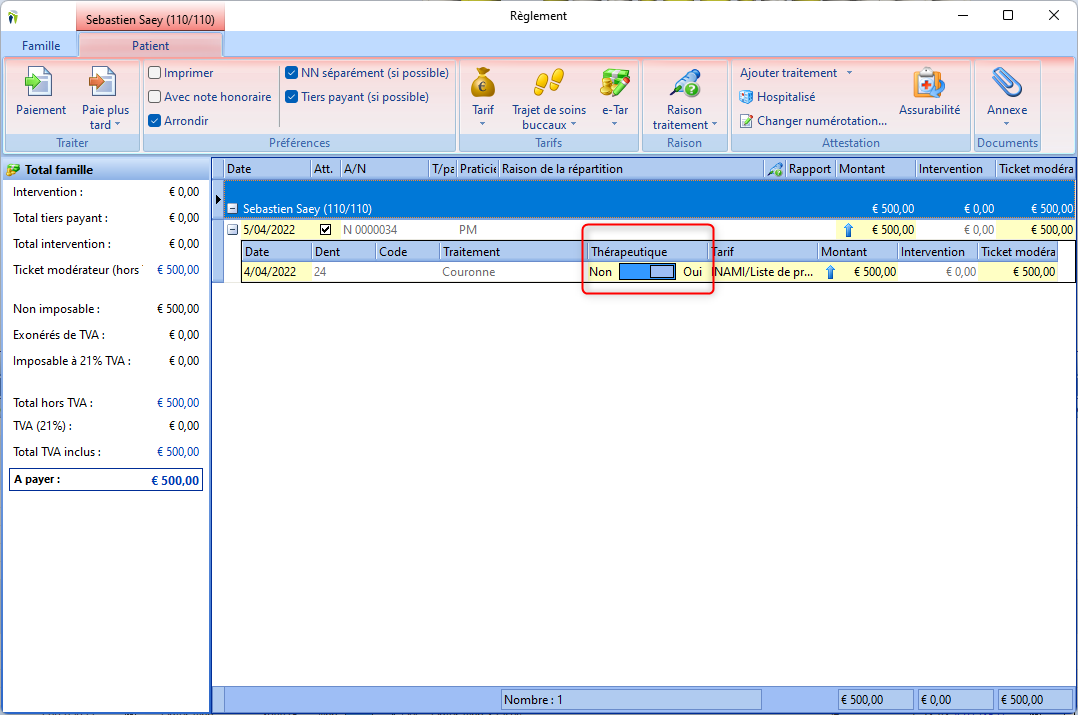Check Avec note honoraire option

click(x=155, y=97)
